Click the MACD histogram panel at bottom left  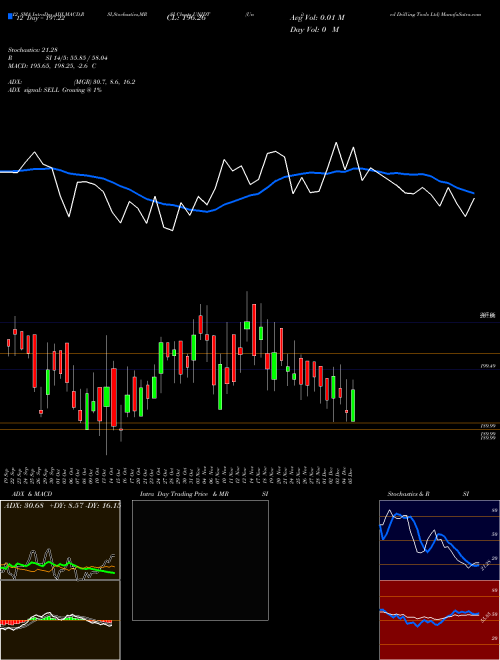pyautogui.click(x=60, y=620)
